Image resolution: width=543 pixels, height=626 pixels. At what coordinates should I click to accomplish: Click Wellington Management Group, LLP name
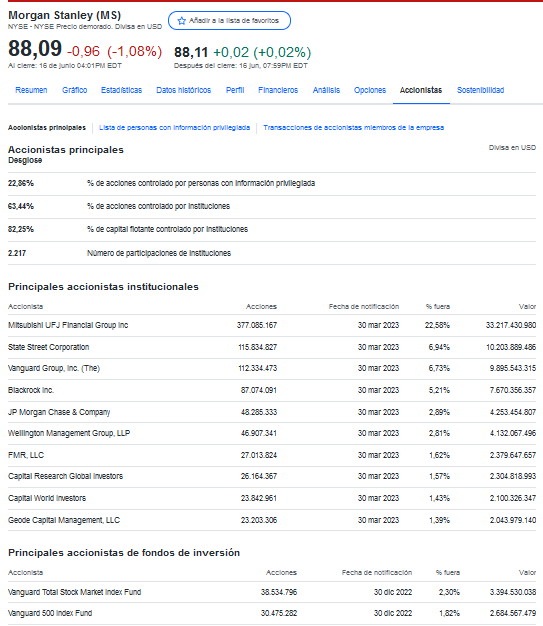click(x=69, y=434)
